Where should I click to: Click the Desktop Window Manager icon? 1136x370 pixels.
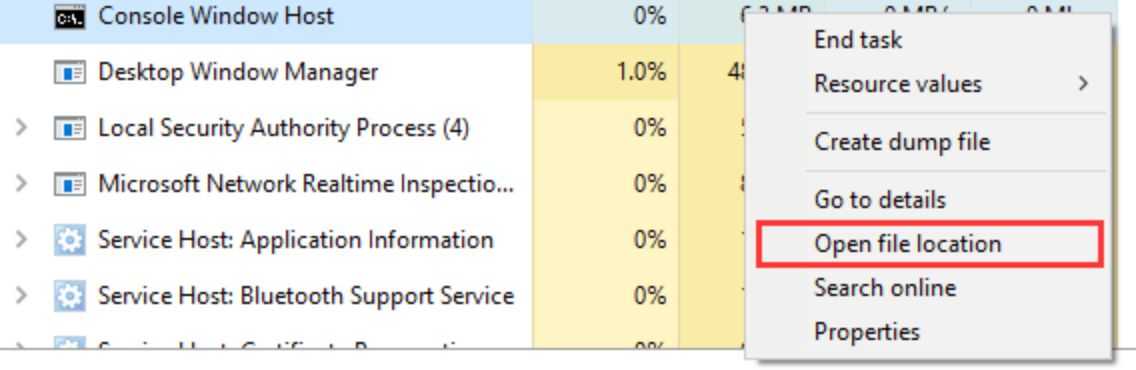click(70, 72)
